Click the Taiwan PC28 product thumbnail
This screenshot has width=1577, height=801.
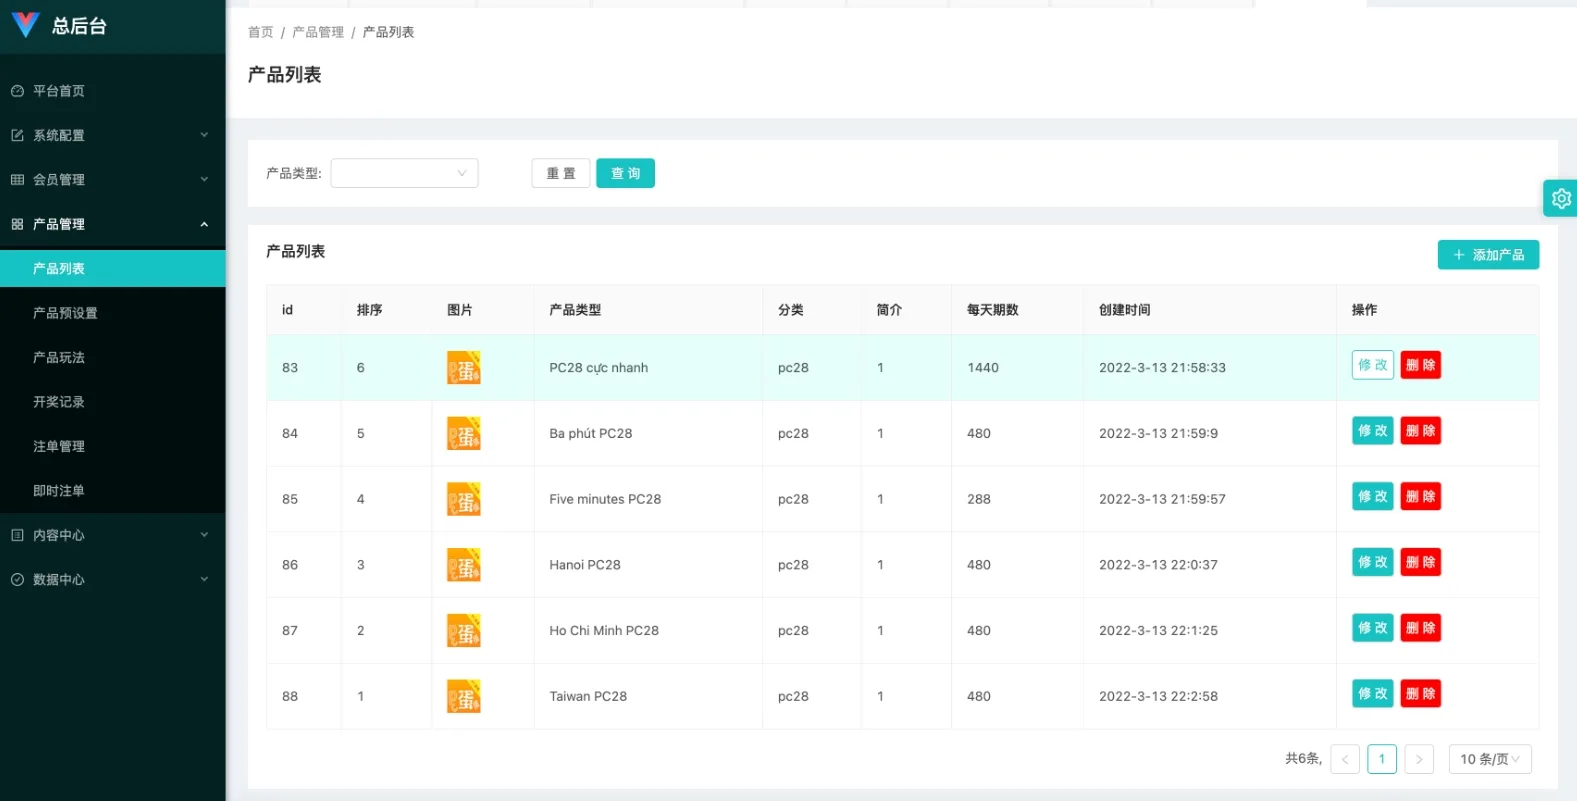(463, 696)
